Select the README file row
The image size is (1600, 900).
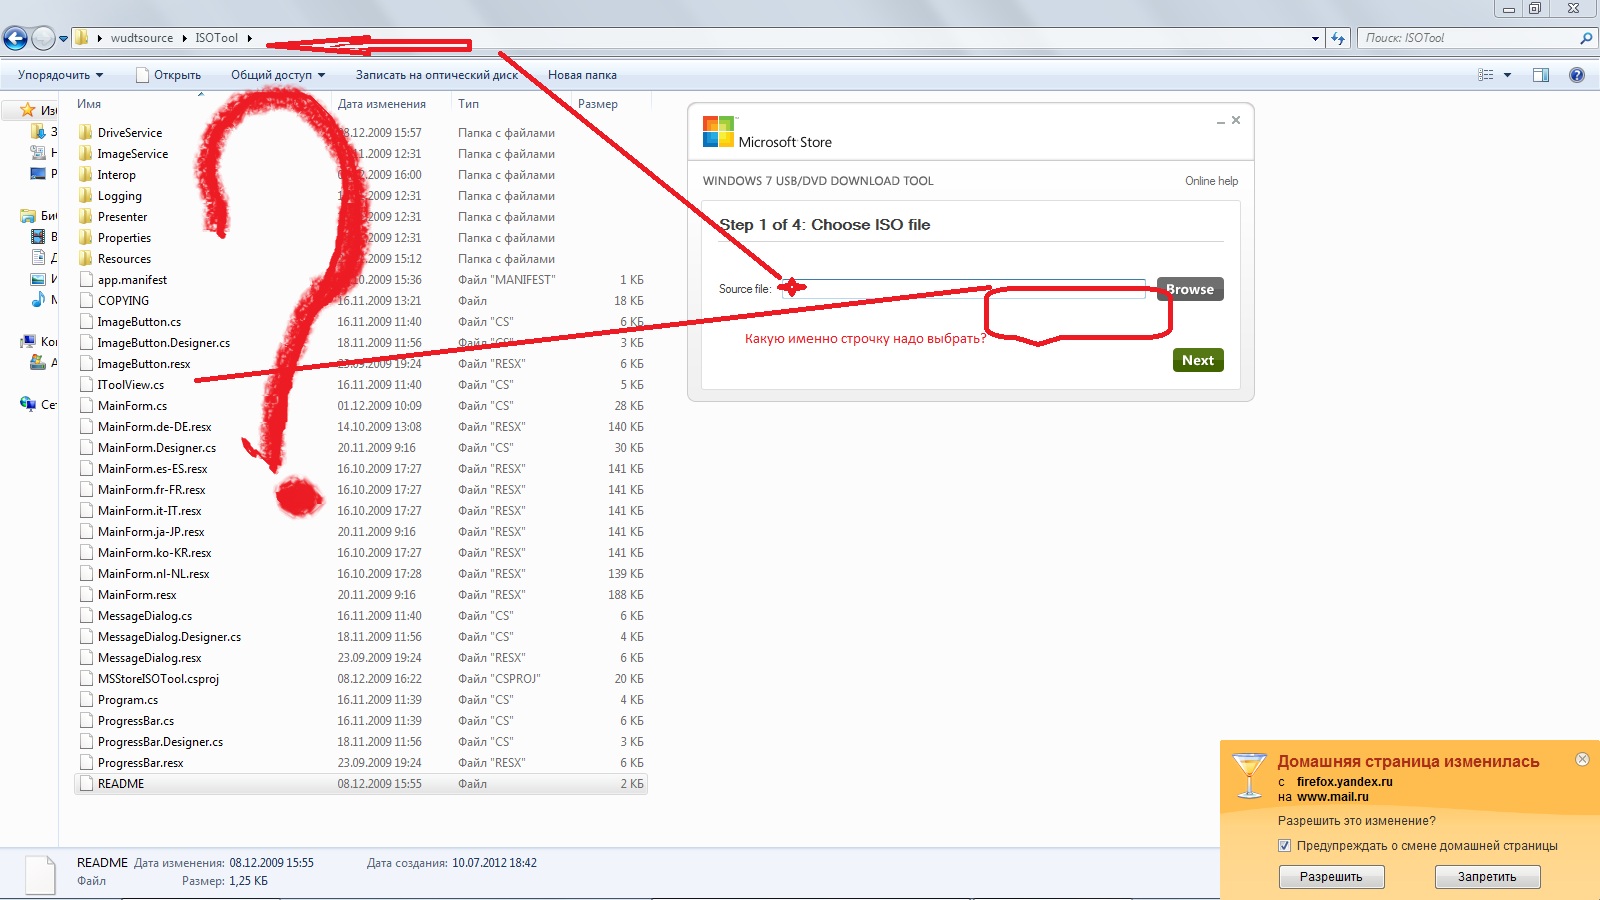[x=361, y=784]
